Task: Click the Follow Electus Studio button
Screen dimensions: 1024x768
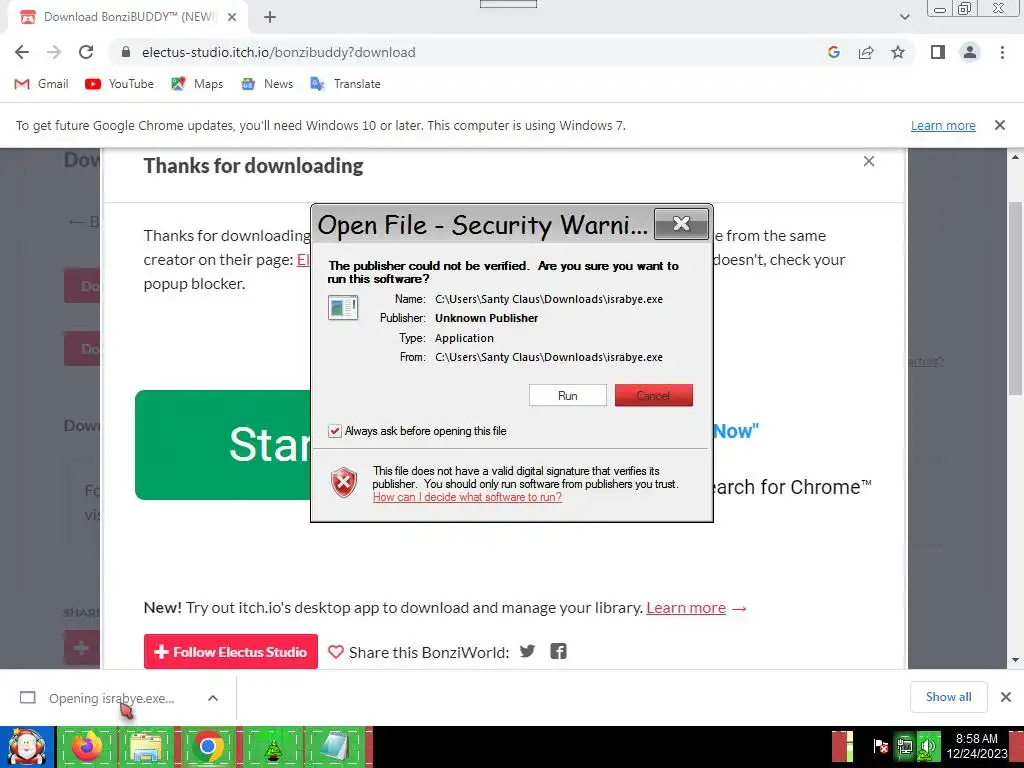Action: point(231,651)
